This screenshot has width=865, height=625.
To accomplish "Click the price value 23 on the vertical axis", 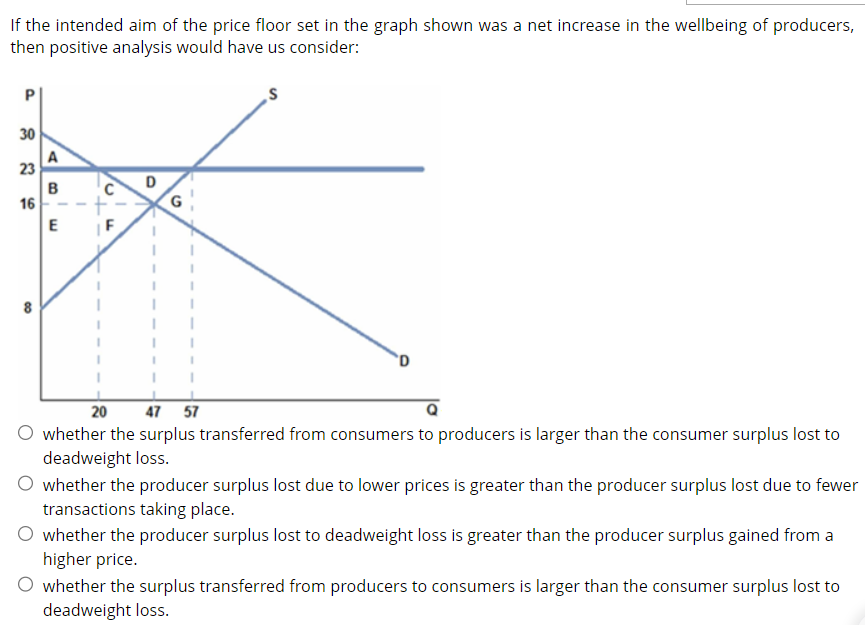I will 26,167.
